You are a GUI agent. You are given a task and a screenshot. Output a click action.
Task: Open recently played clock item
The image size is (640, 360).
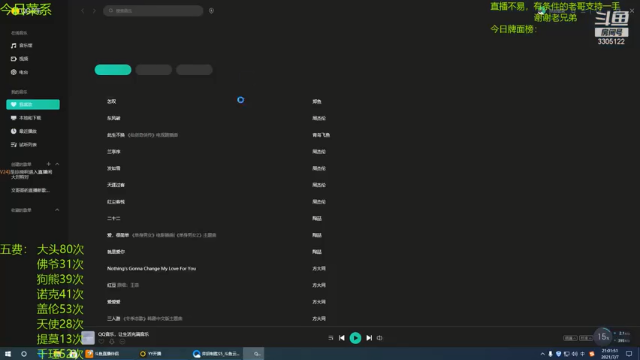(x=24, y=131)
